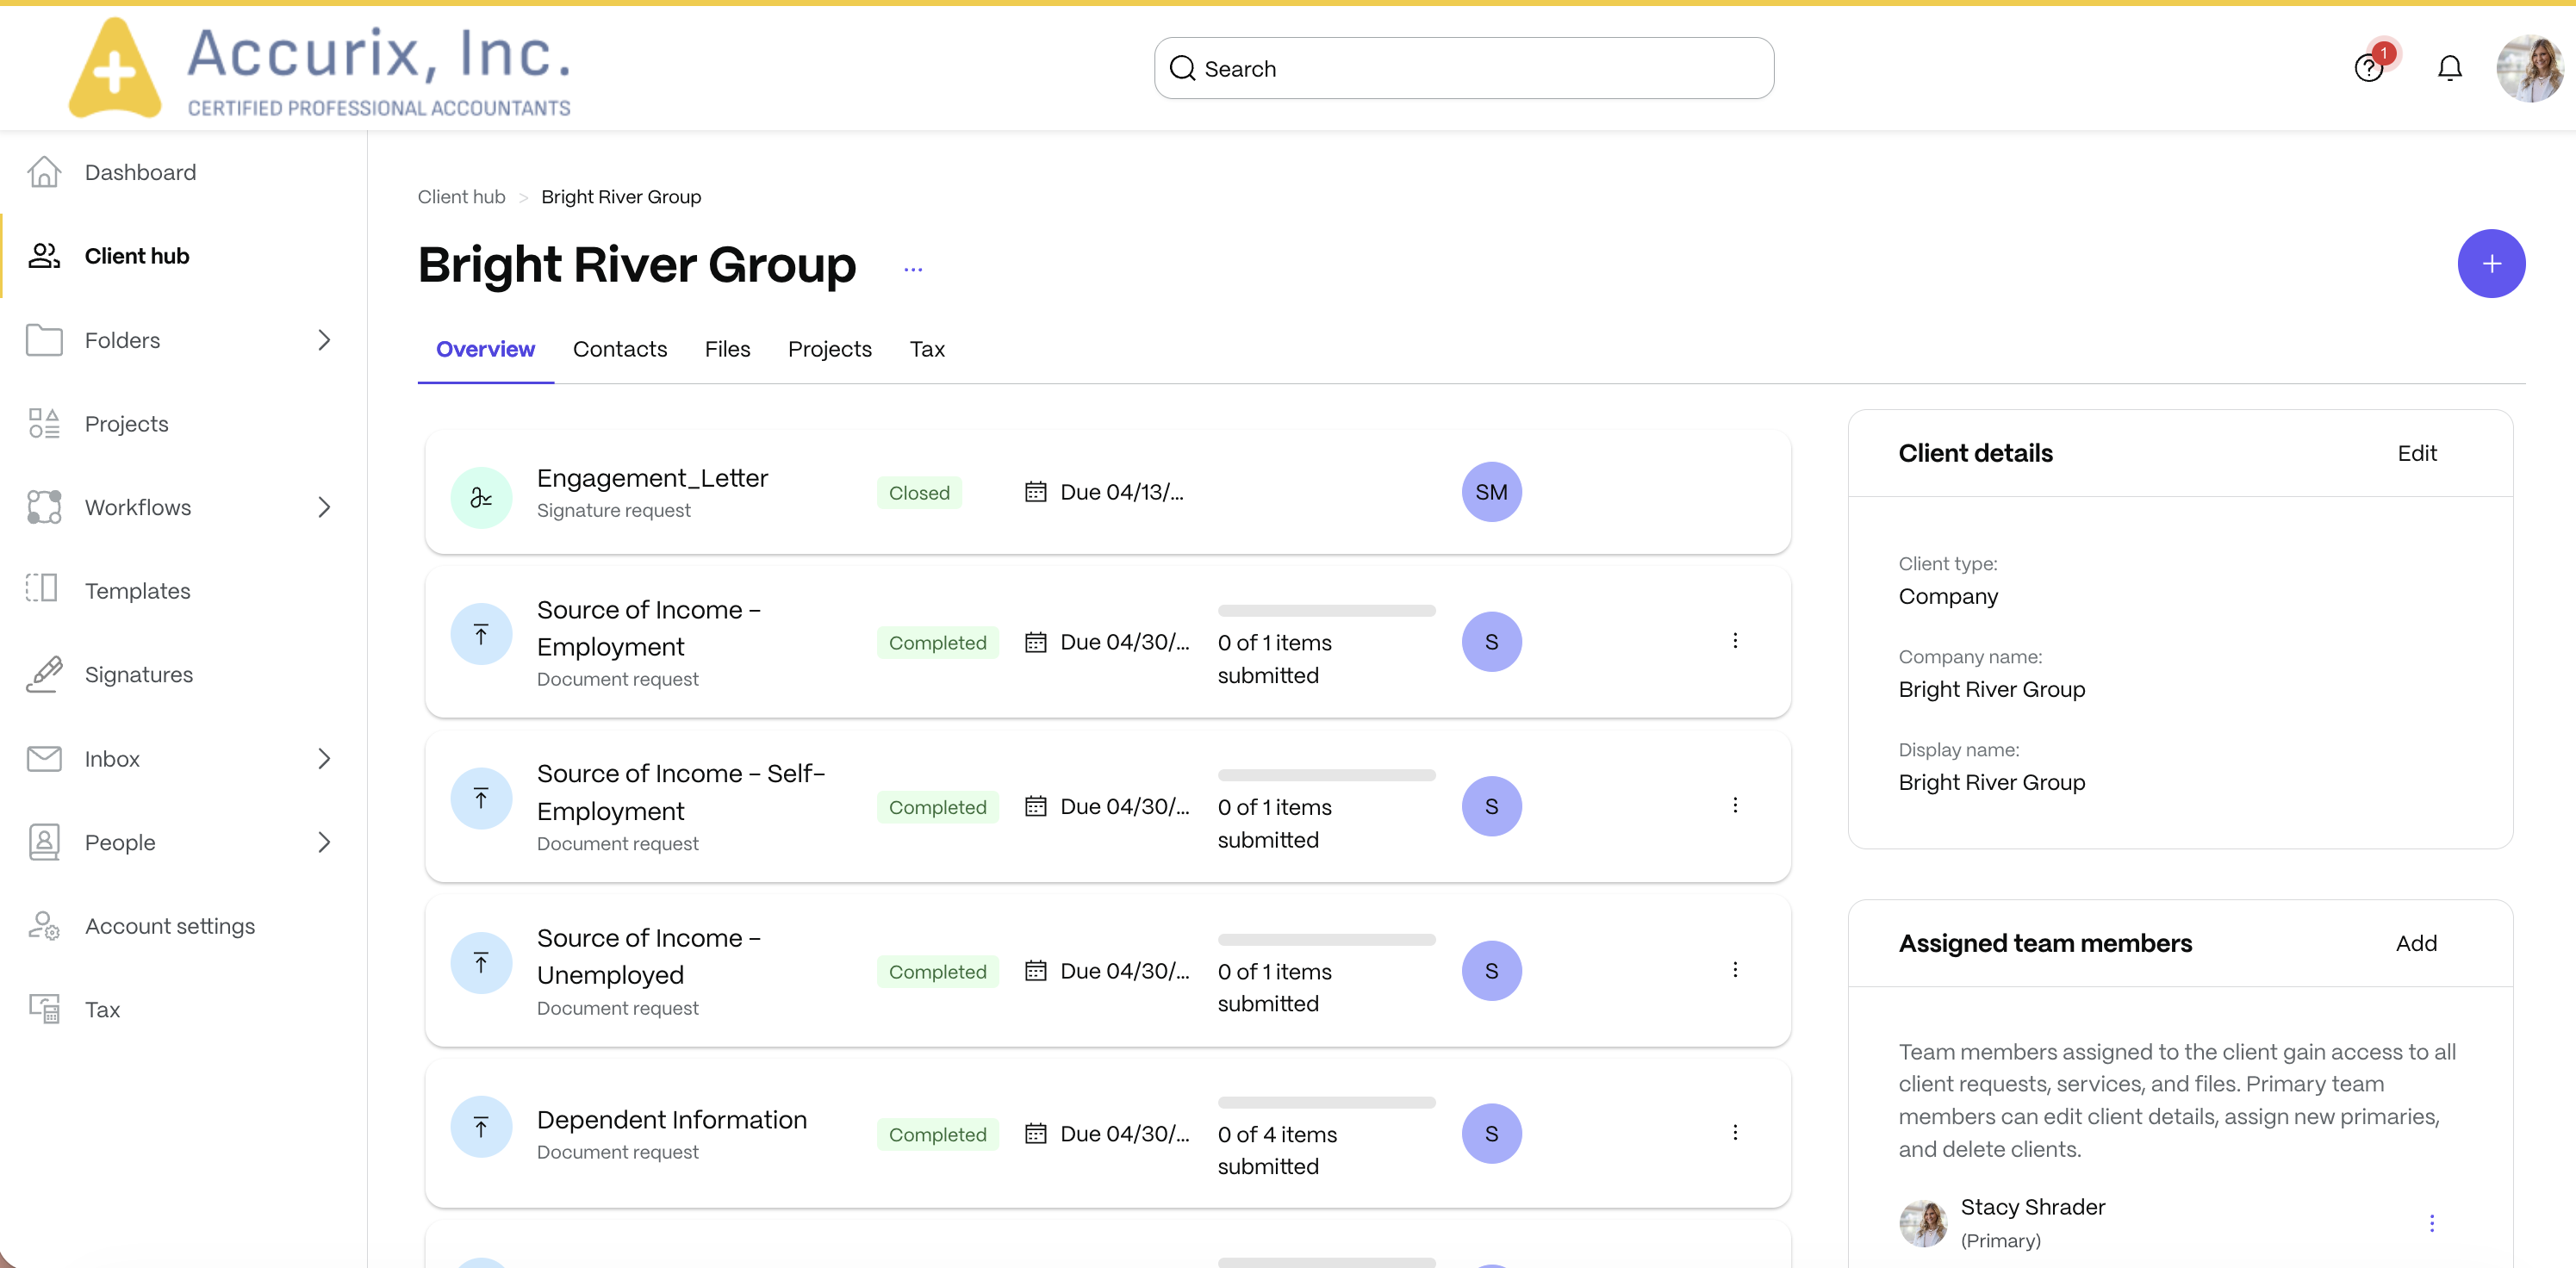Switch to the Overview tab
Viewport: 2576px width, 1268px height.
click(485, 349)
